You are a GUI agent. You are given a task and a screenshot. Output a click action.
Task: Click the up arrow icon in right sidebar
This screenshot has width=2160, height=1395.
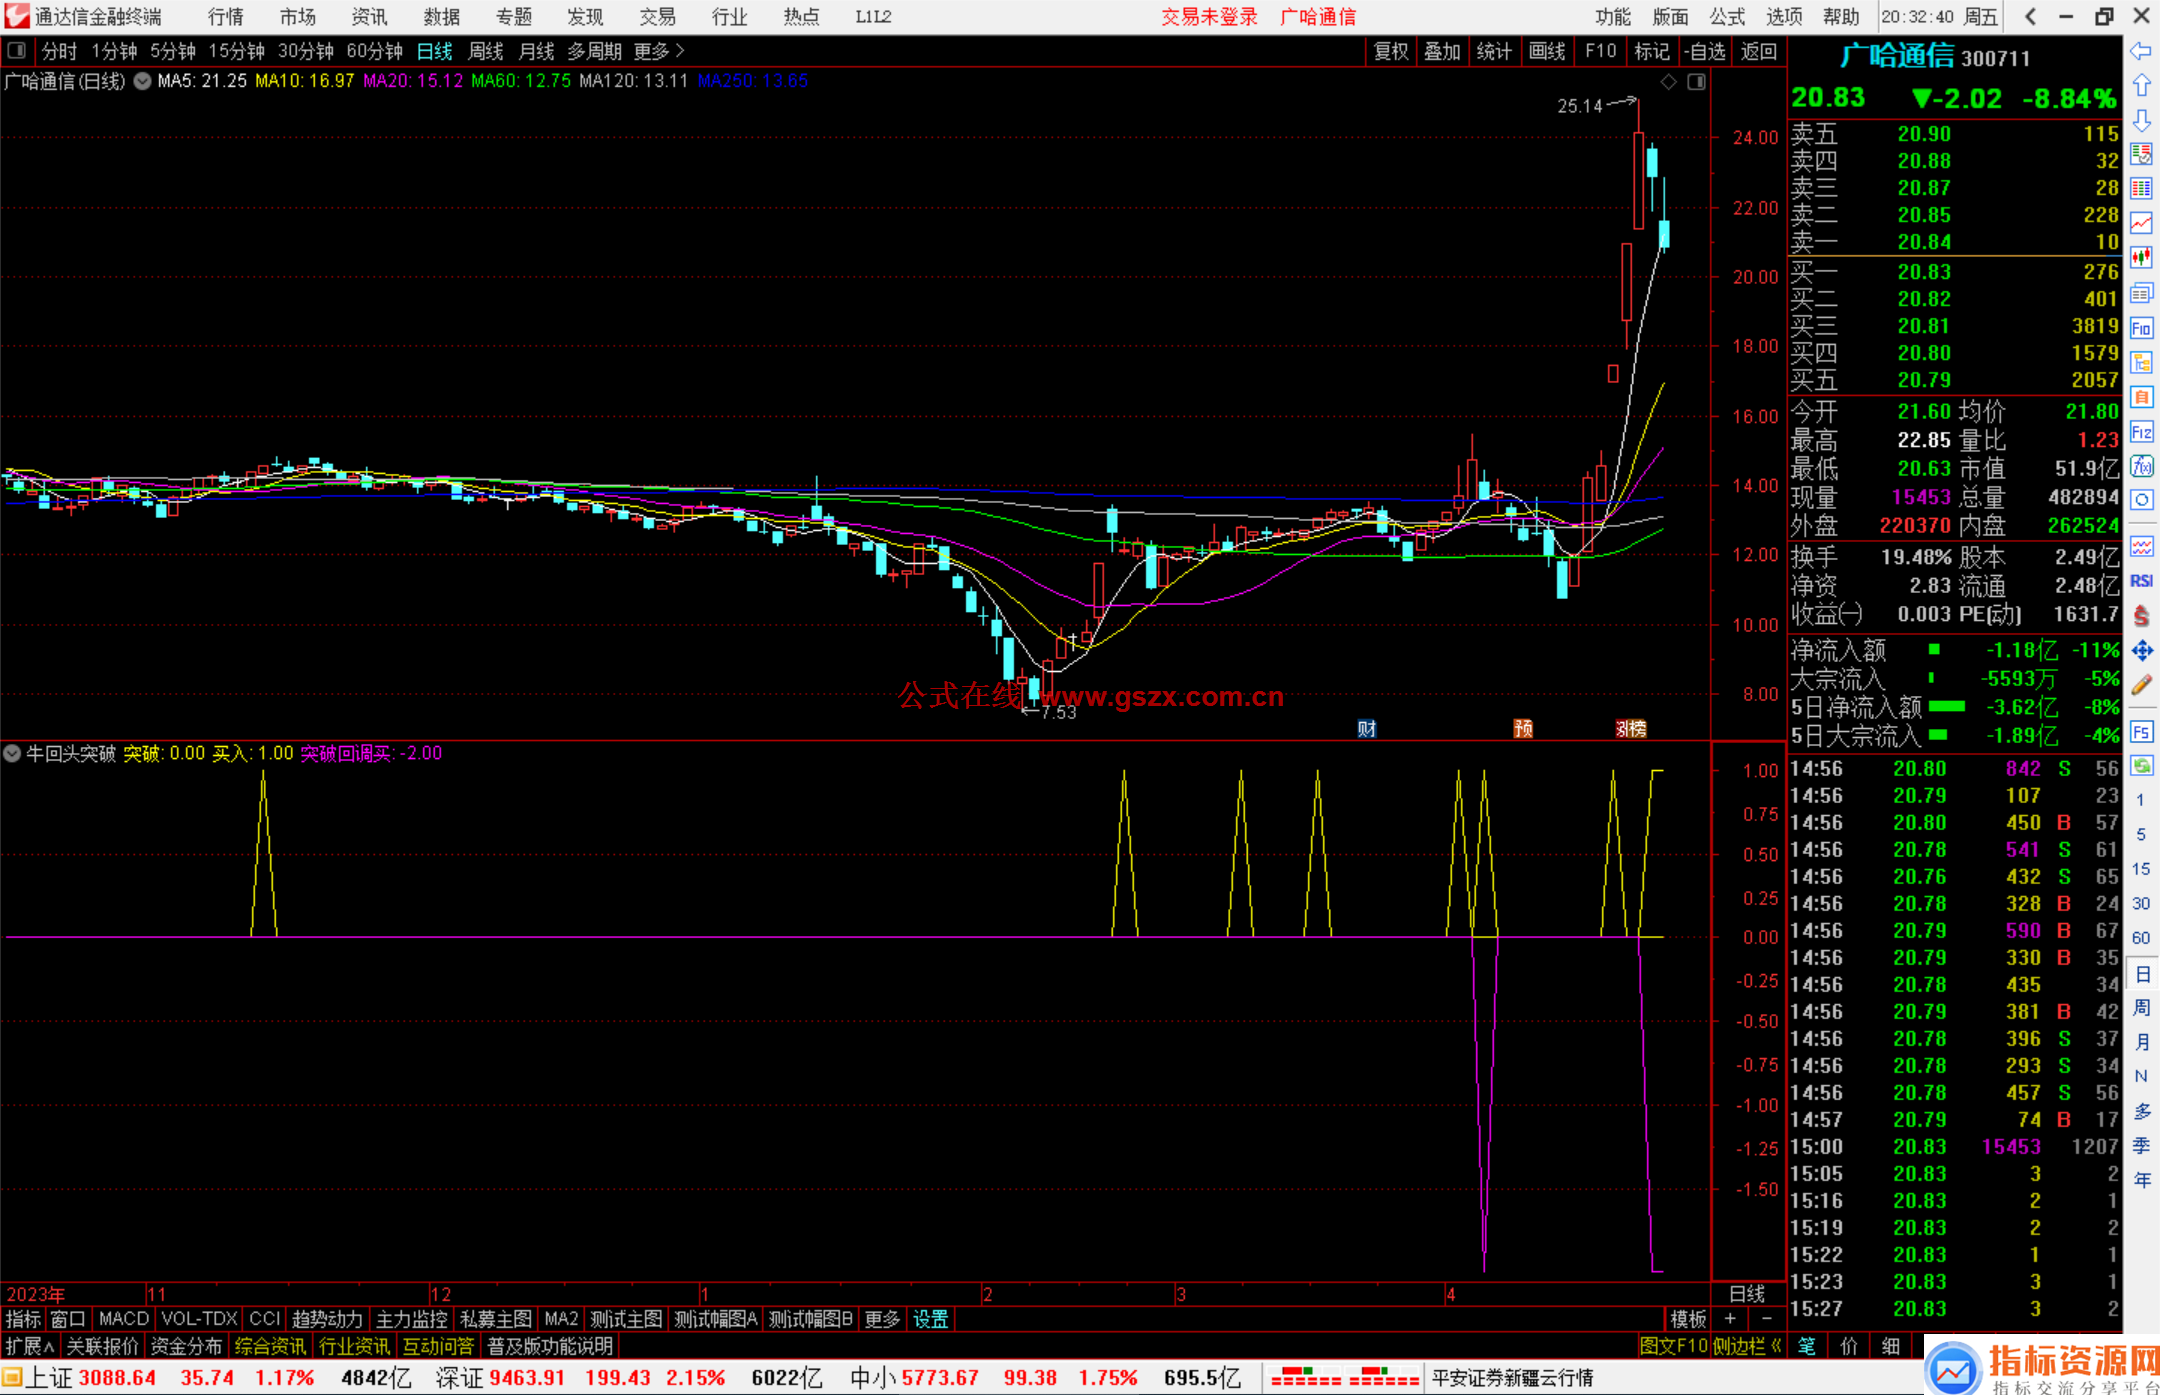[2141, 85]
